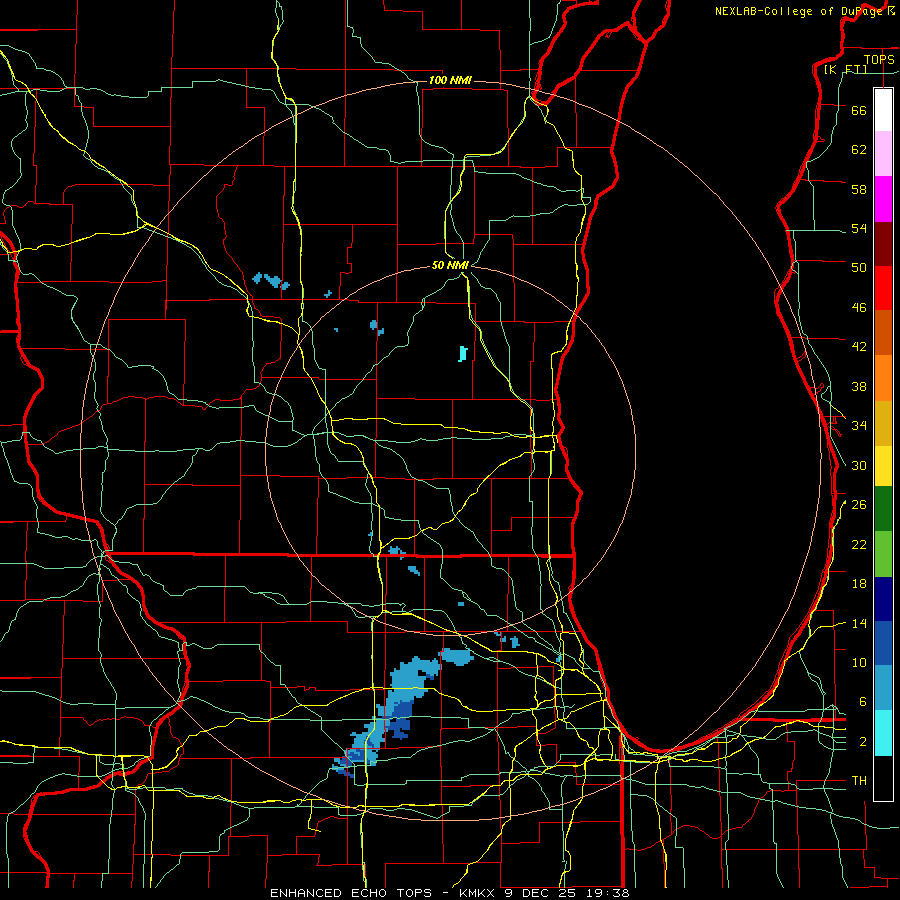Click the gold legend swatch
This screenshot has height=900, width=900.
(883, 423)
